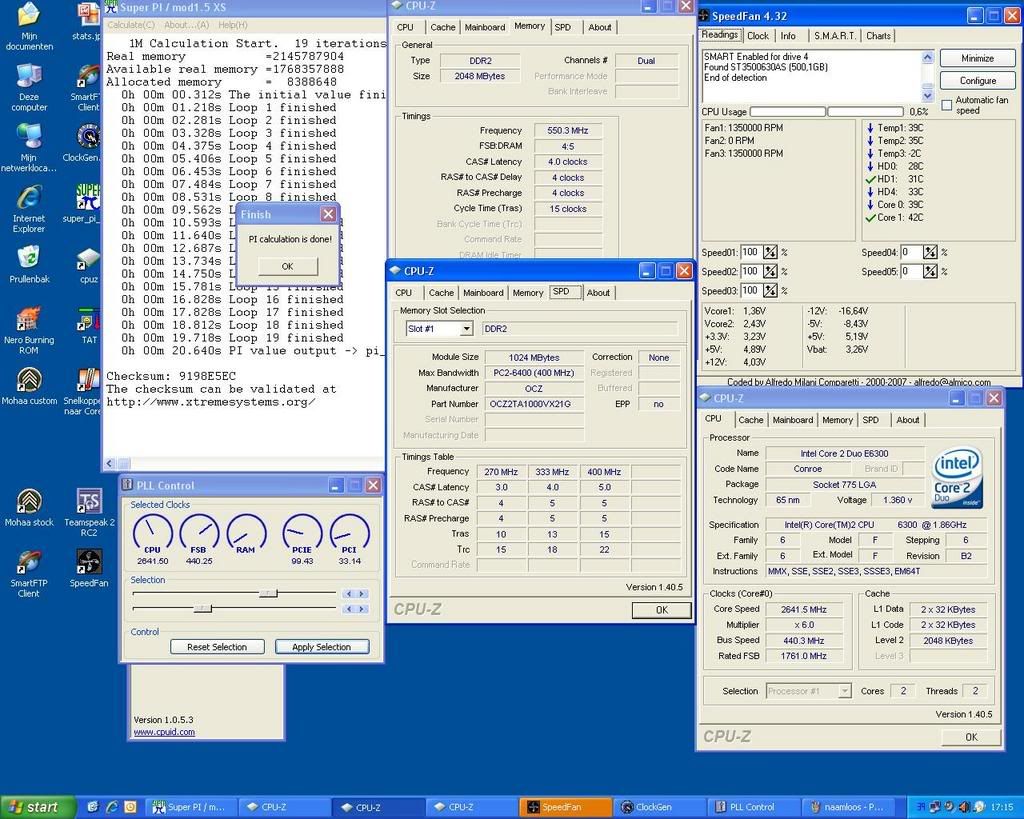The width and height of the screenshot is (1024, 819).
Task: Click the Checksum: 9198E5EC line
Action: click(171, 376)
